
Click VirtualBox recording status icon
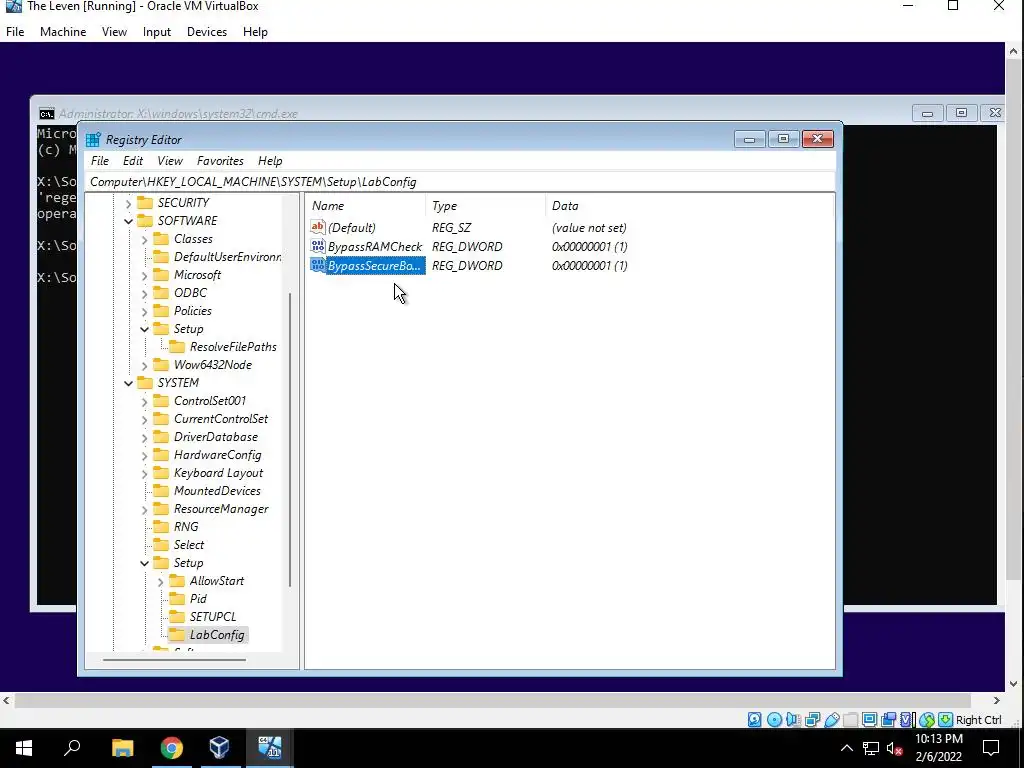(x=888, y=720)
